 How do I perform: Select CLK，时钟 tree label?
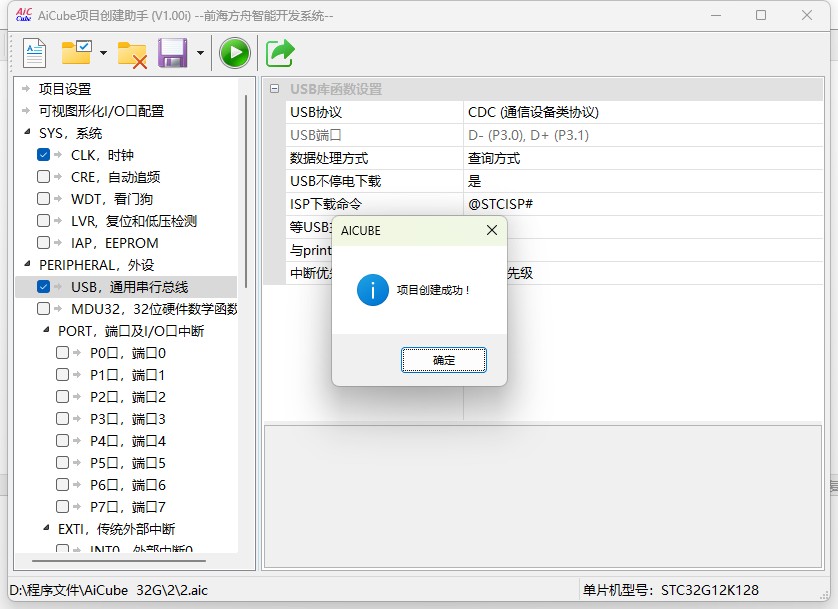(x=102, y=155)
